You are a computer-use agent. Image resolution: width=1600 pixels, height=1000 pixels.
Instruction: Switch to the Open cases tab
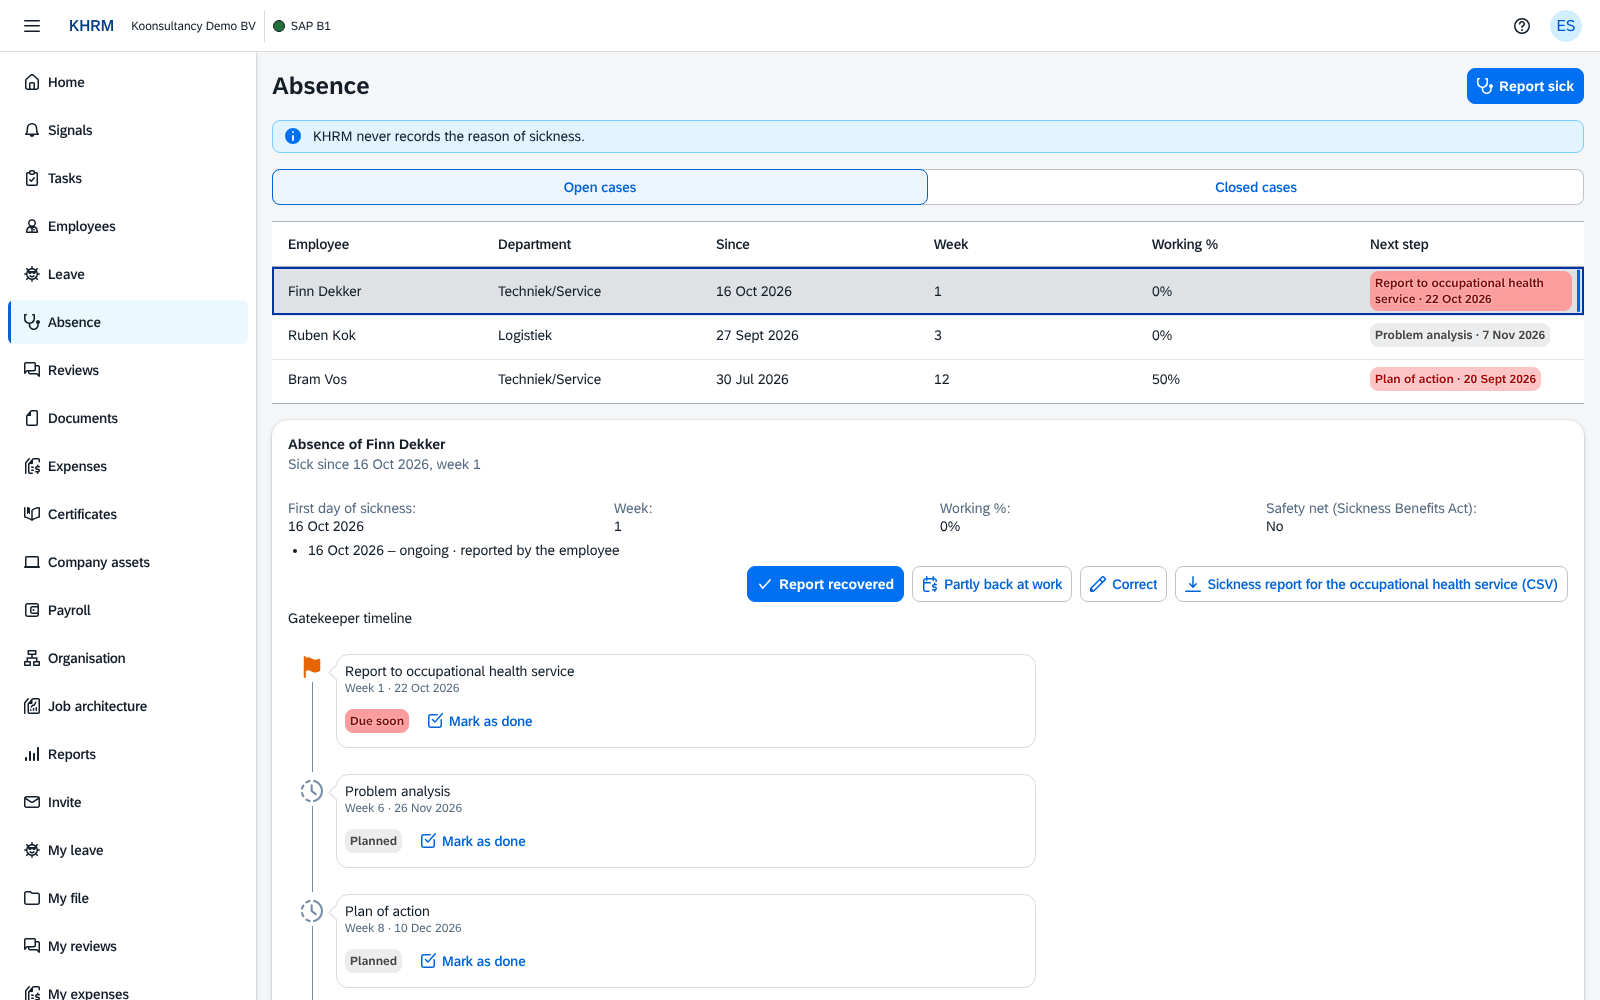click(x=600, y=187)
